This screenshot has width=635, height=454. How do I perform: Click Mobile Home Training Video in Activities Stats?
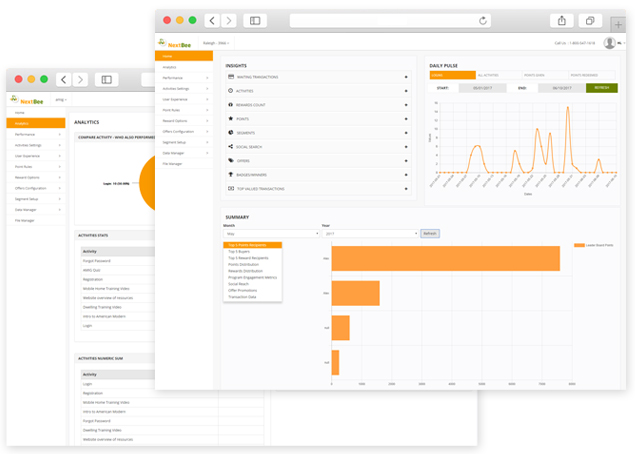(117, 289)
